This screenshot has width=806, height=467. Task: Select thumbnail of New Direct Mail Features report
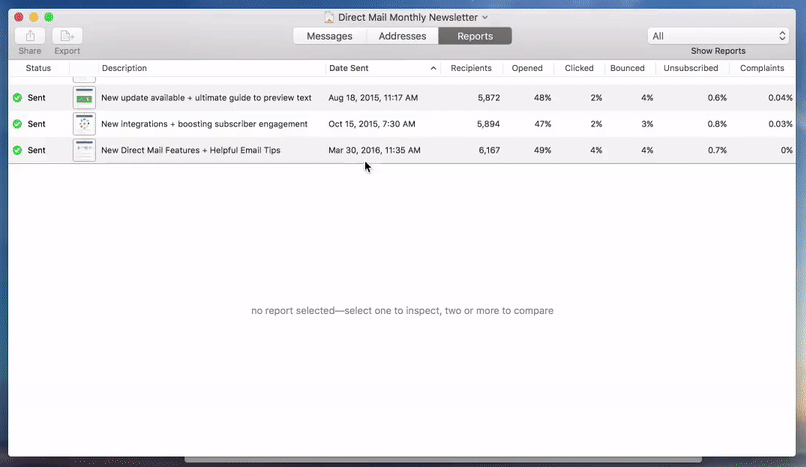[x=84, y=150]
